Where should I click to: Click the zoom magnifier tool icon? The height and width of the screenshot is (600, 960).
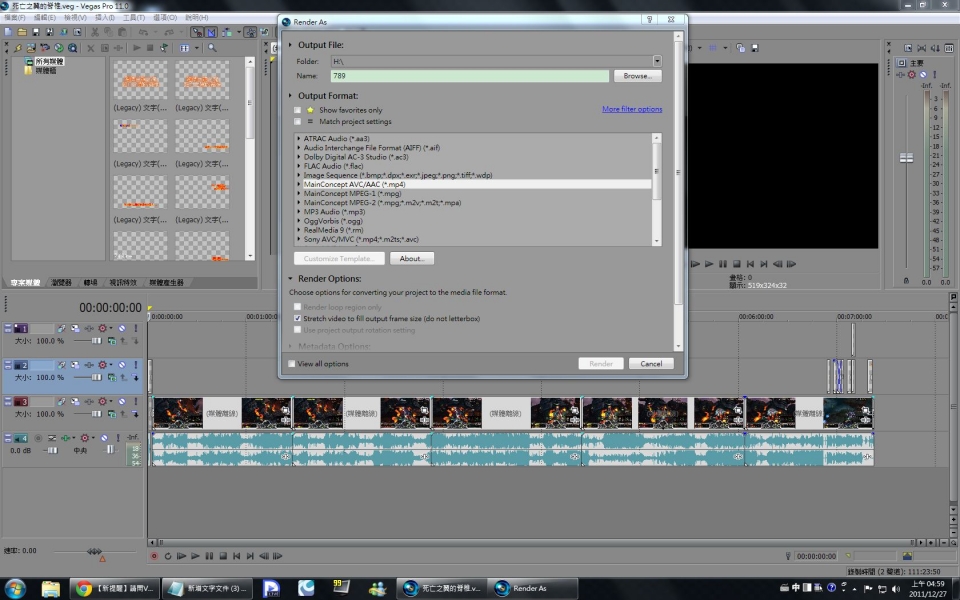[x=211, y=48]
